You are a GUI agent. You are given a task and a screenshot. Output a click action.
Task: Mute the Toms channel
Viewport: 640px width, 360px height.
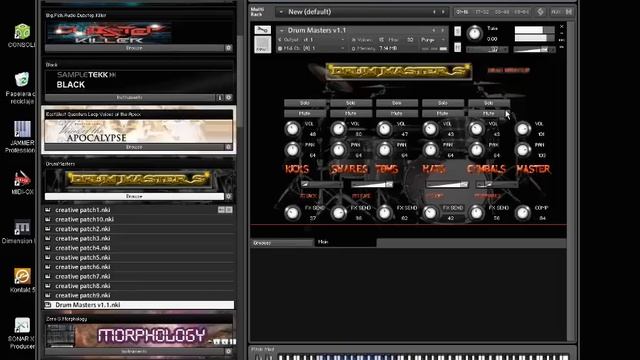(397, 113)
